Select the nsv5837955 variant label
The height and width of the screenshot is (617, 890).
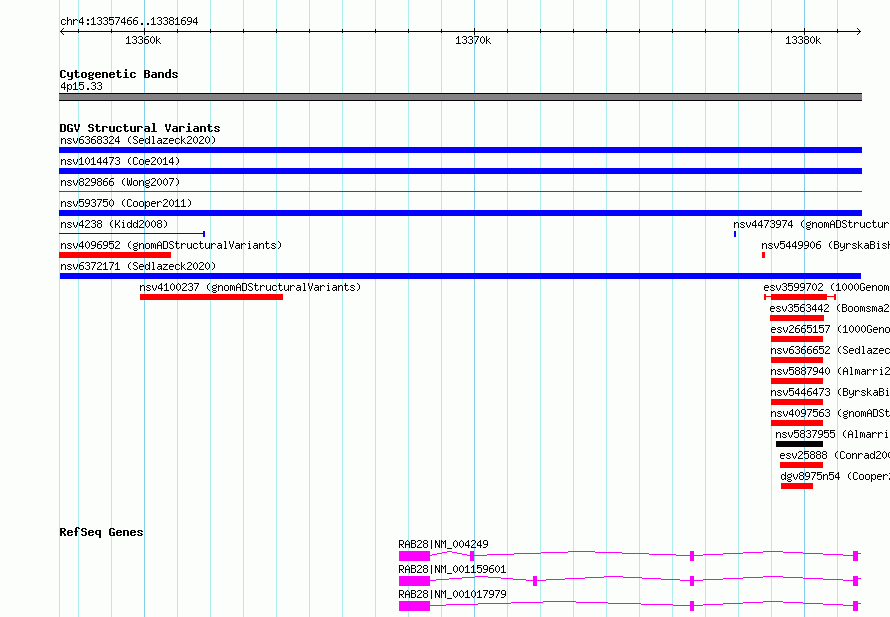(x=833, y=434)
